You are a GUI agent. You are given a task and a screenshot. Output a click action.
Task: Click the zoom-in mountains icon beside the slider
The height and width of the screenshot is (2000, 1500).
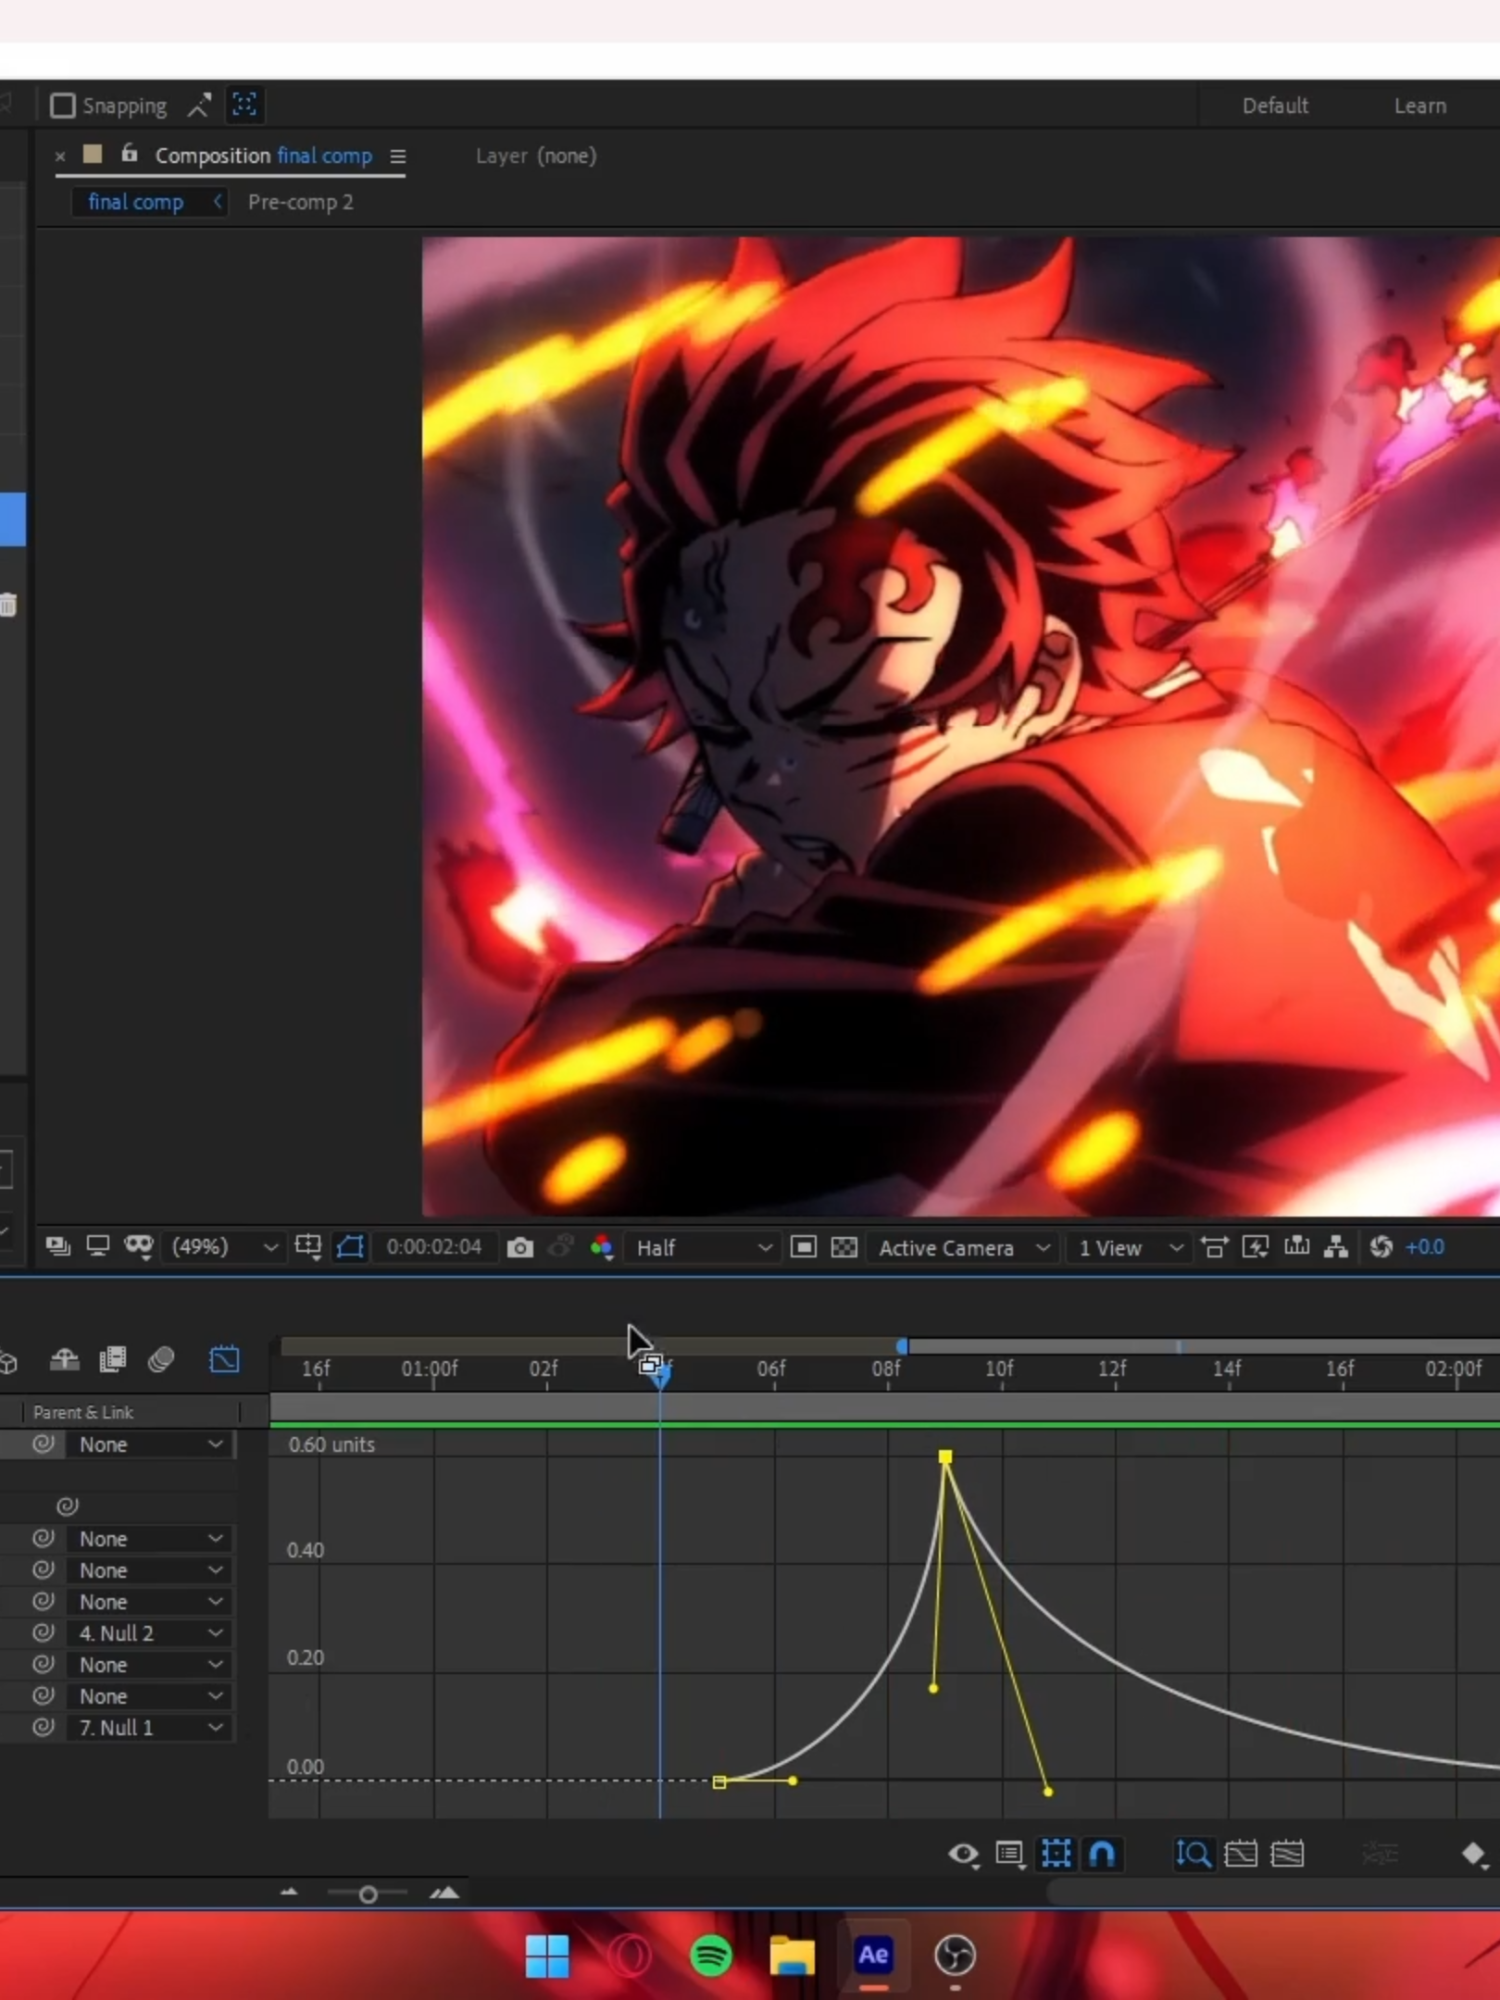coord(444,1892)
